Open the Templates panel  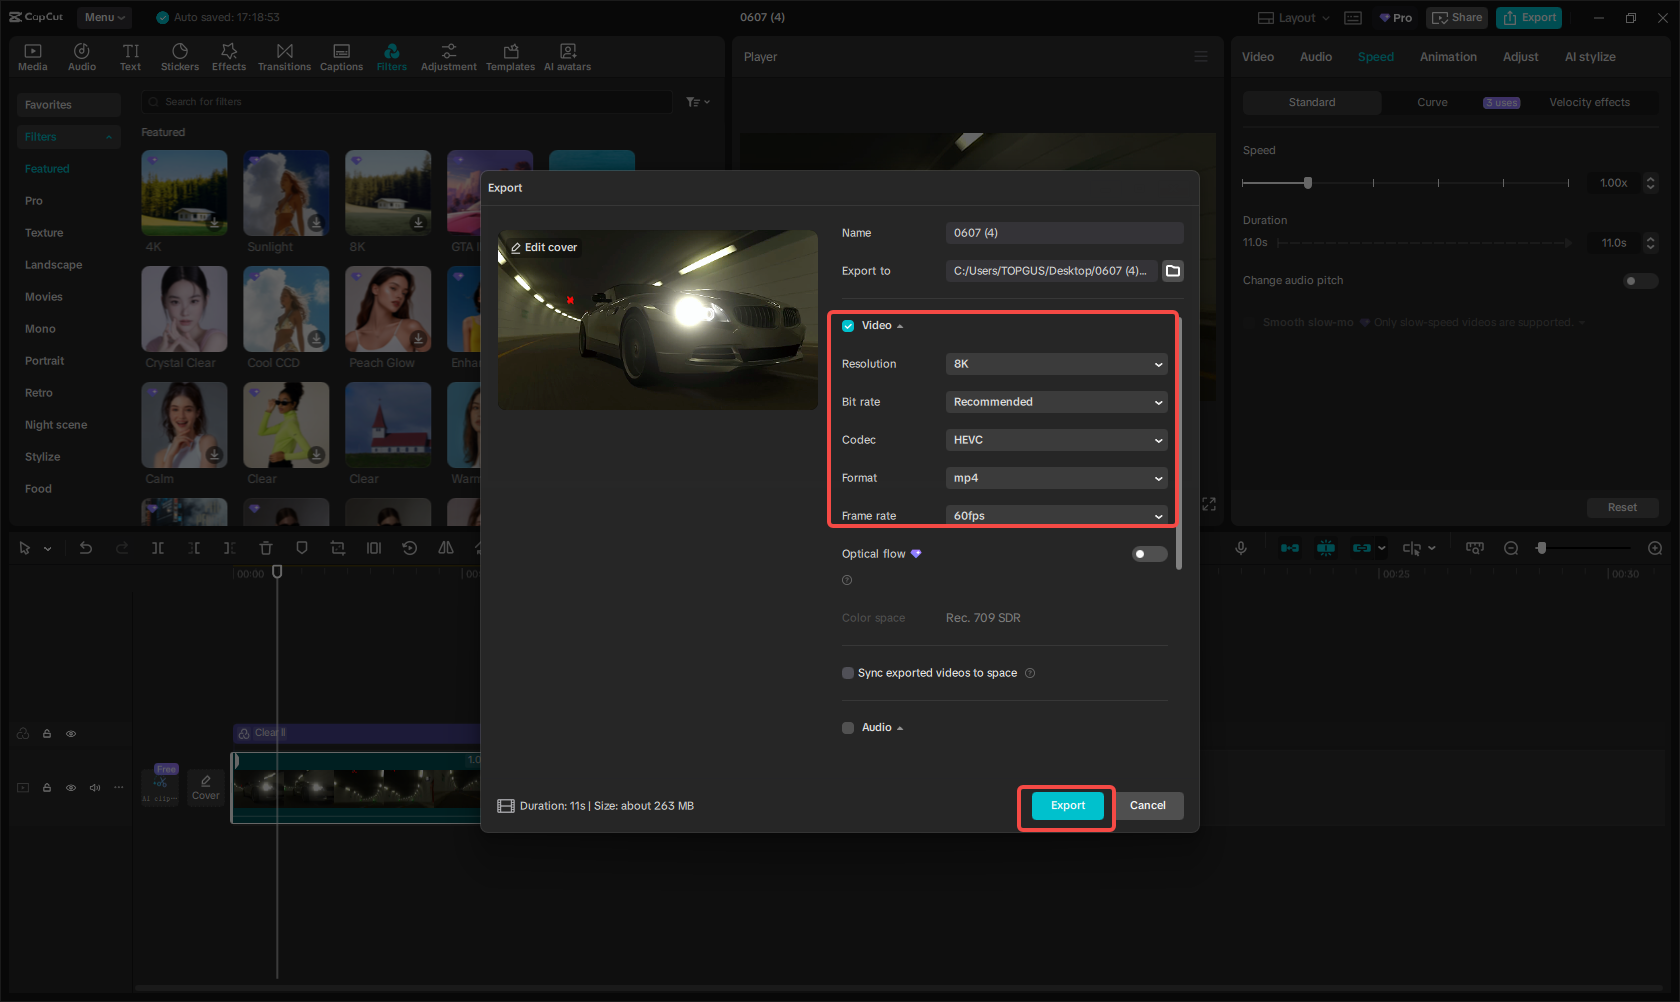(510, 55)
